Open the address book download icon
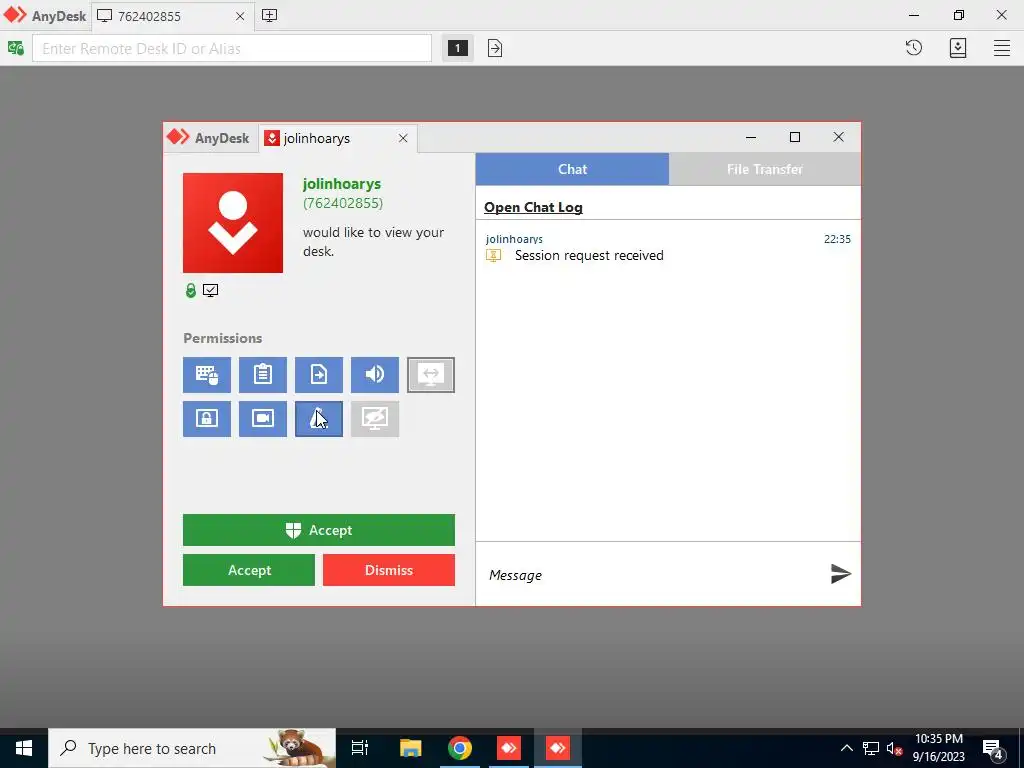The width and height of the screenshot is (1024, 768). pos(958,48)
